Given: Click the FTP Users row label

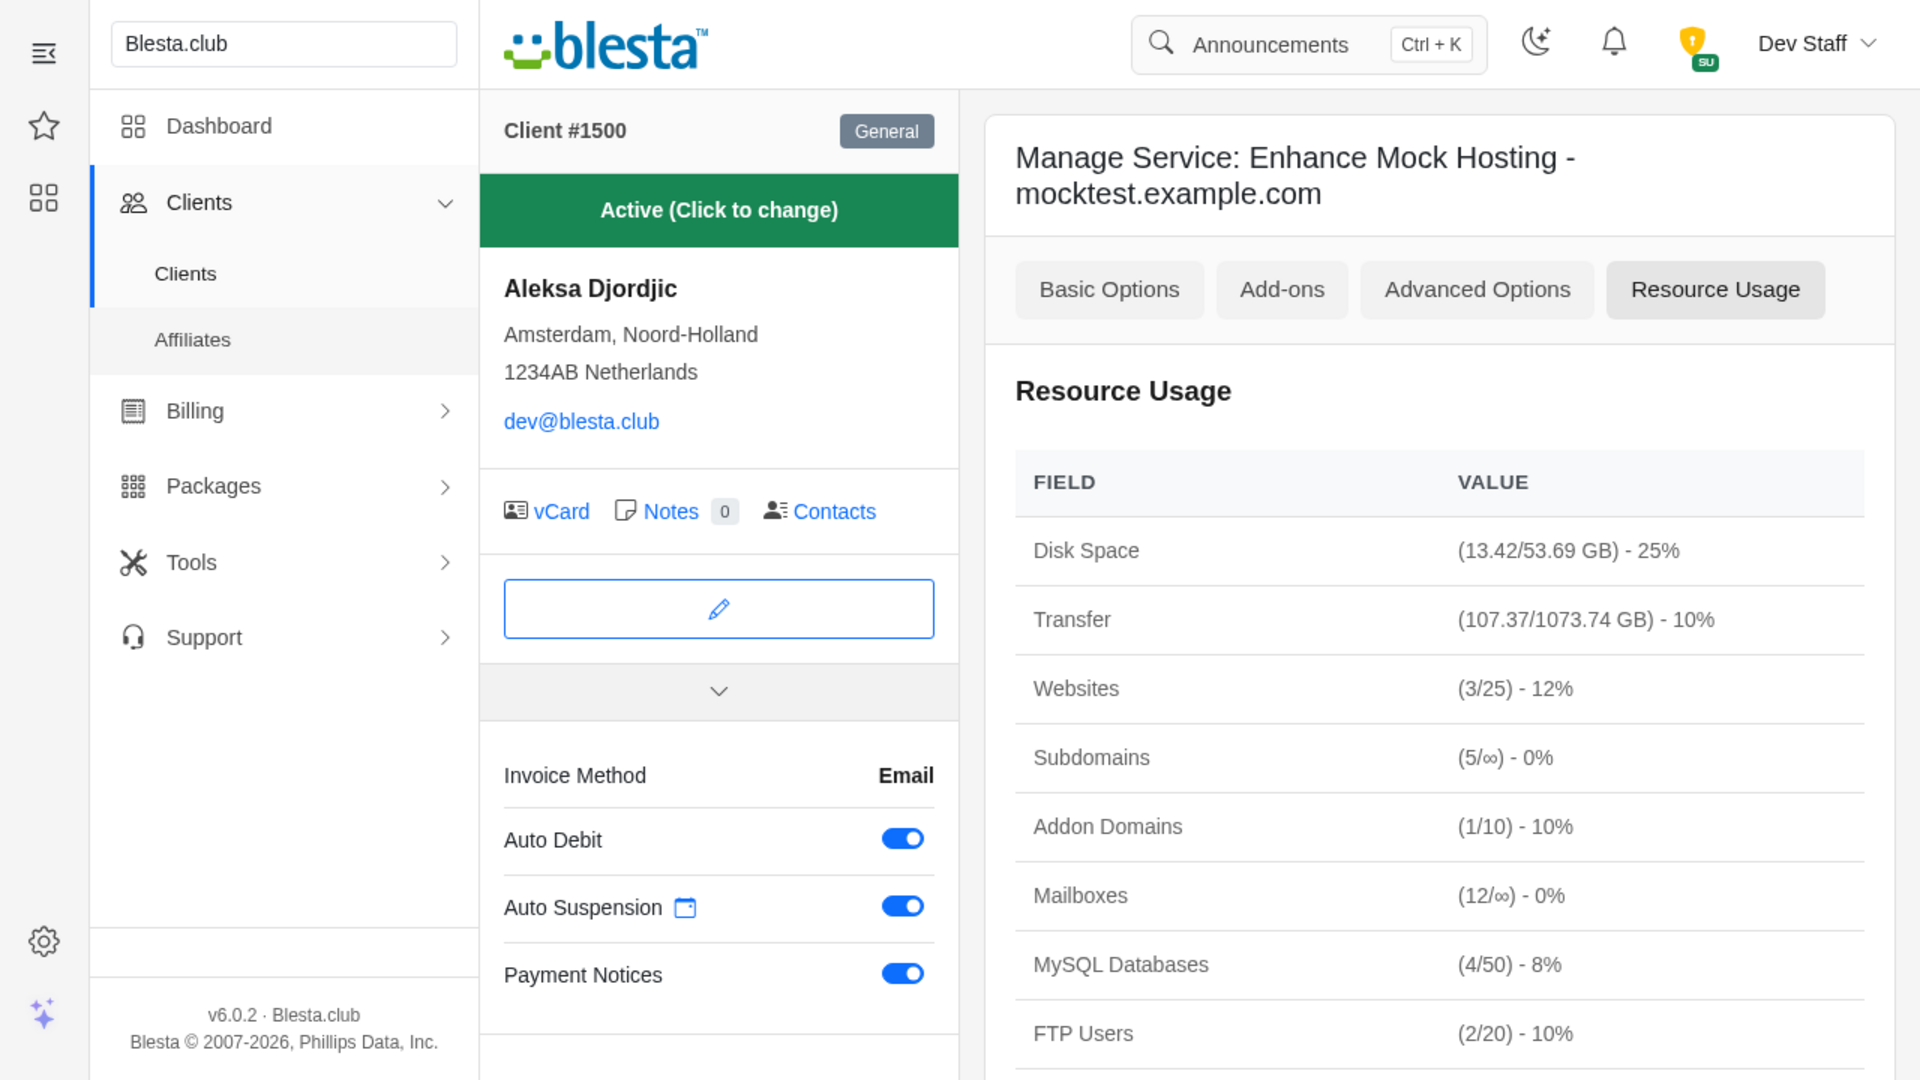Looking at the screenshot, I should coord(1083,1034).
